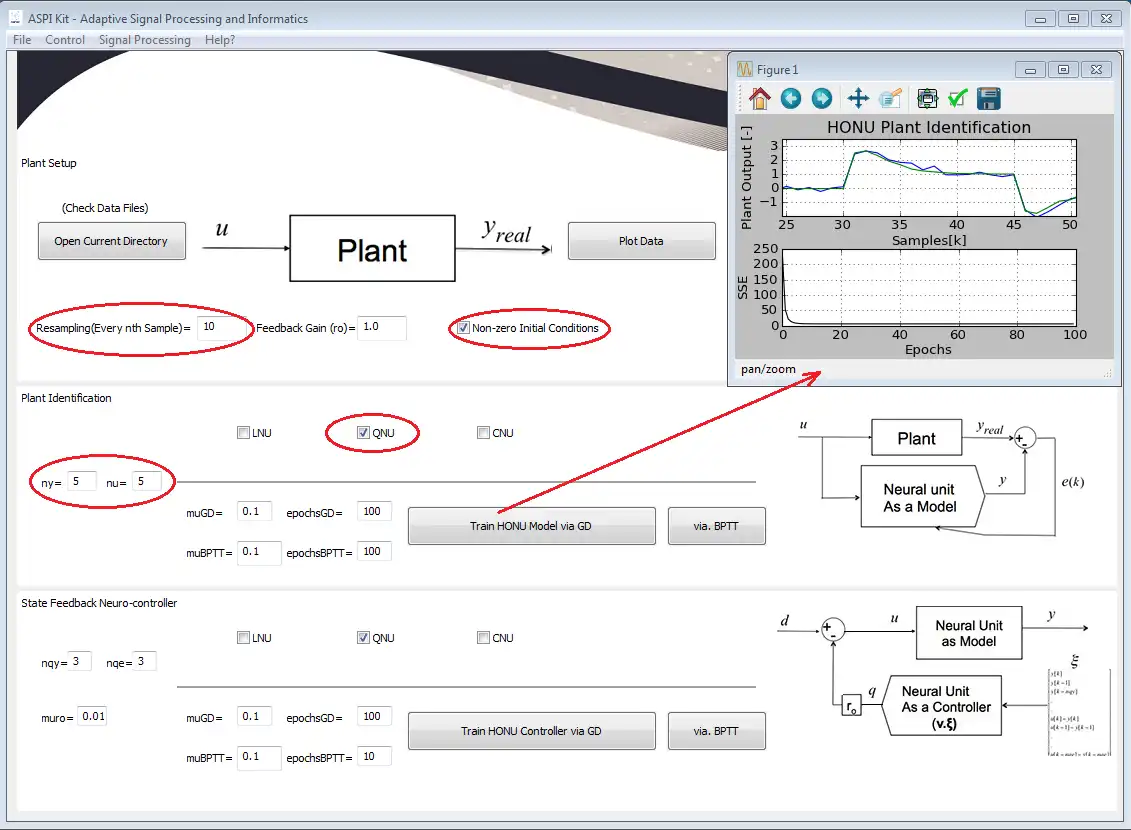
Task: Click the Plot Data button
Action: pos(641,241)
